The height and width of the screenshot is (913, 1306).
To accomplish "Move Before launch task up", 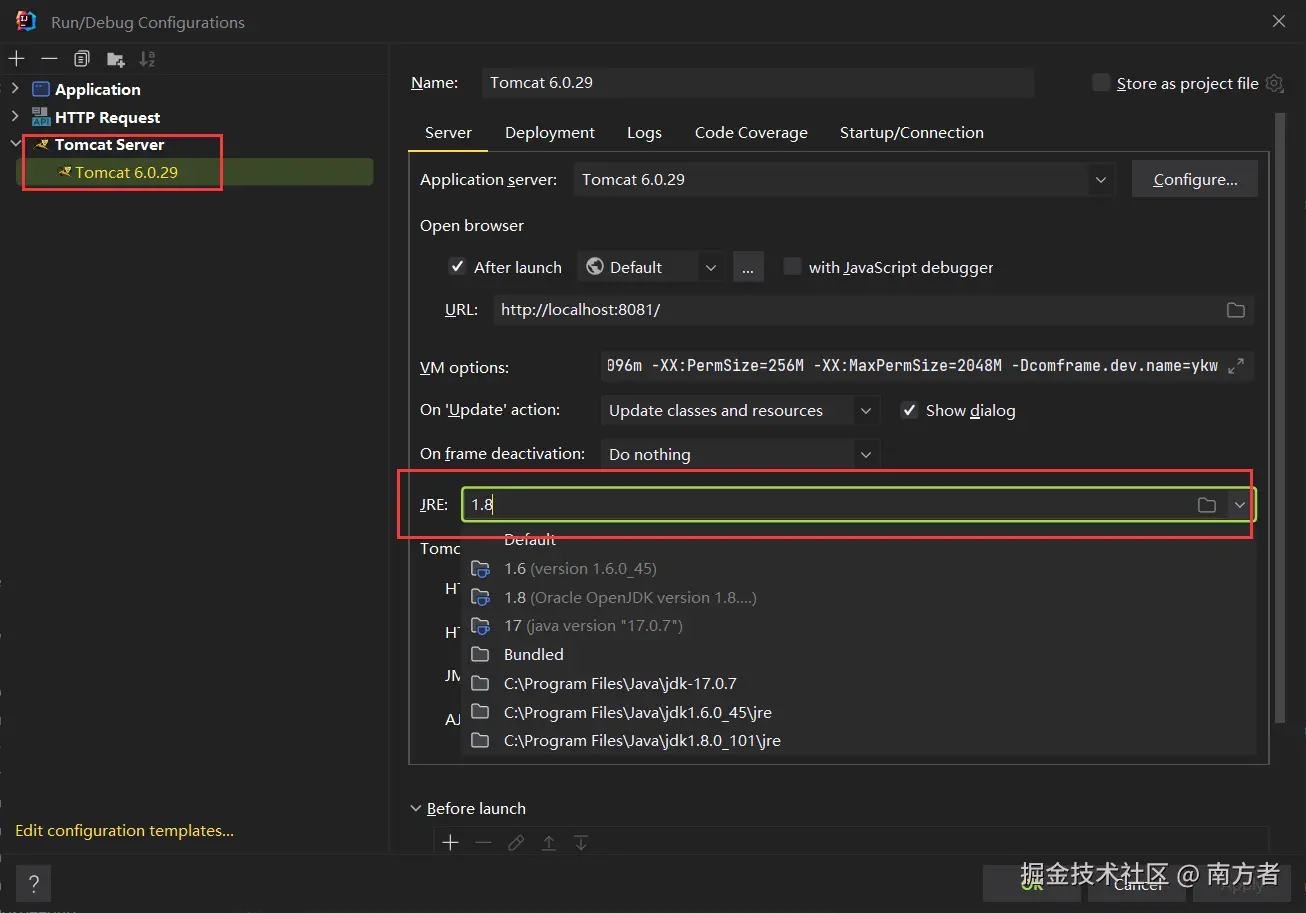I will pyautogui.click(x=549, y=843).
